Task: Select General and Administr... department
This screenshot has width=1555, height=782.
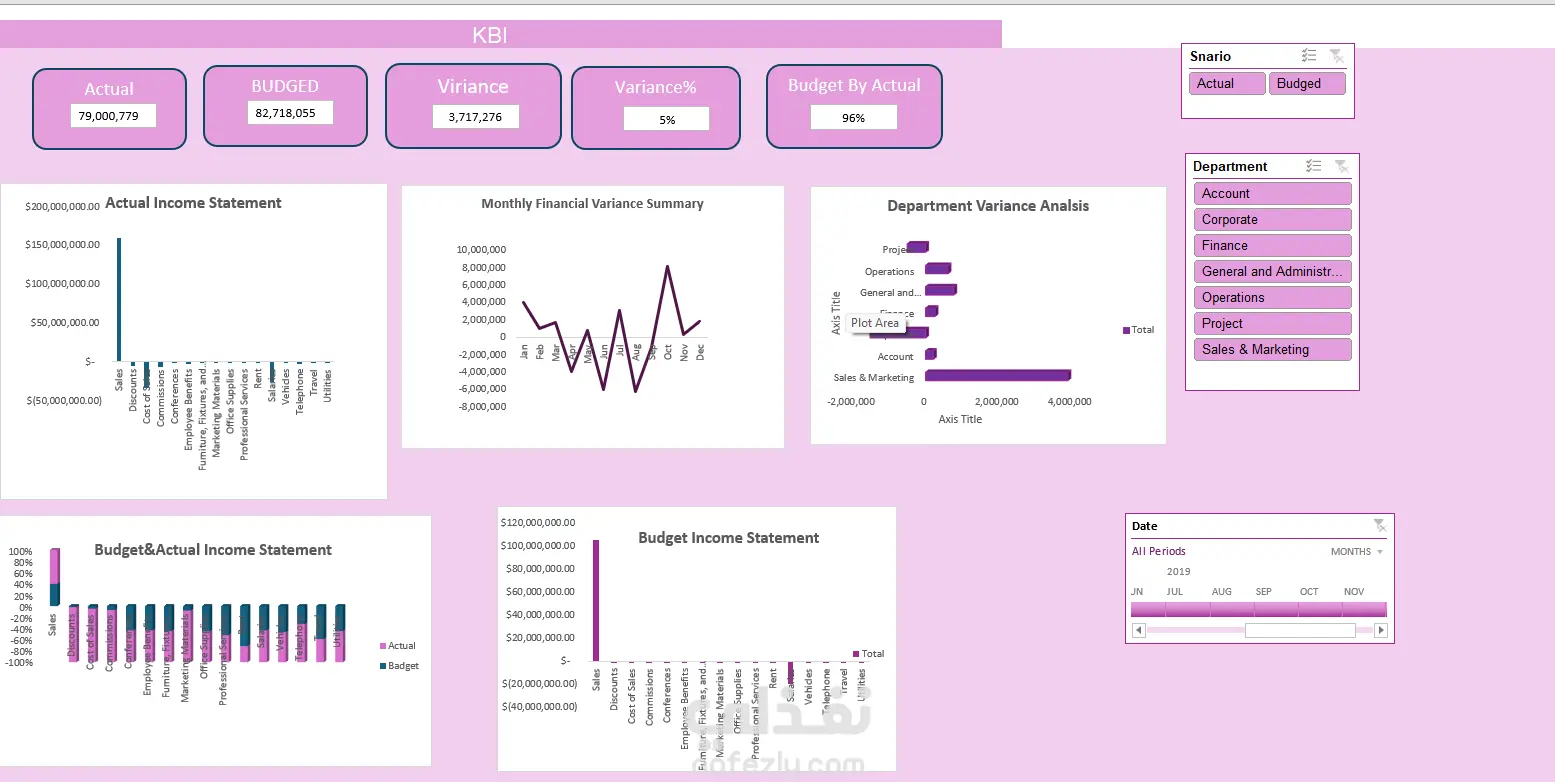Action: coord(1272,271)
